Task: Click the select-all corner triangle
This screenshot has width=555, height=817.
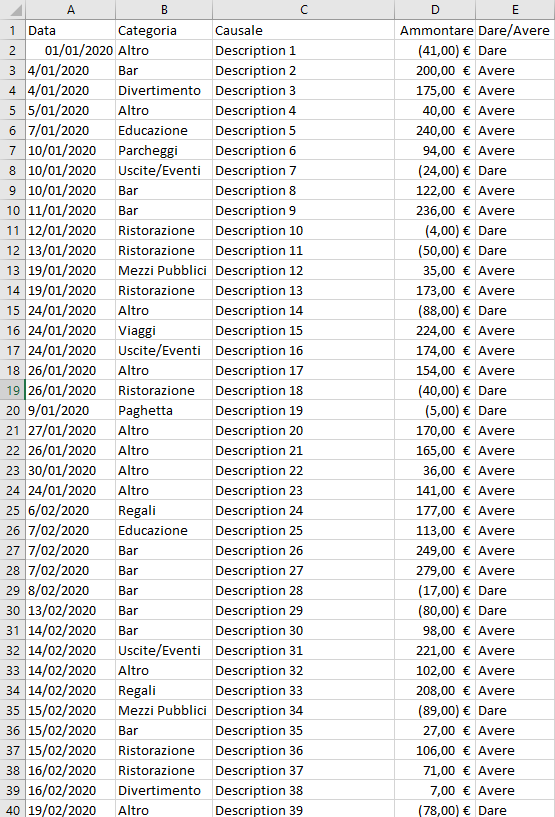Action: [x=13, y=9]
